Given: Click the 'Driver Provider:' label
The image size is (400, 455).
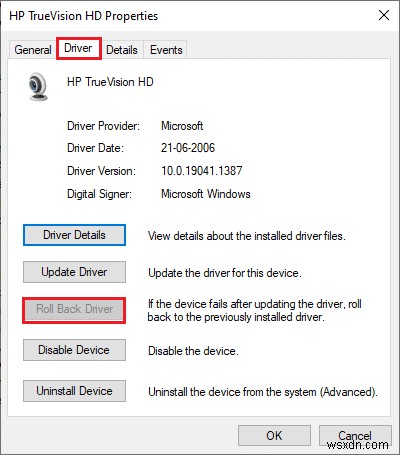Looking at the screenshot, I should (104, 126).
